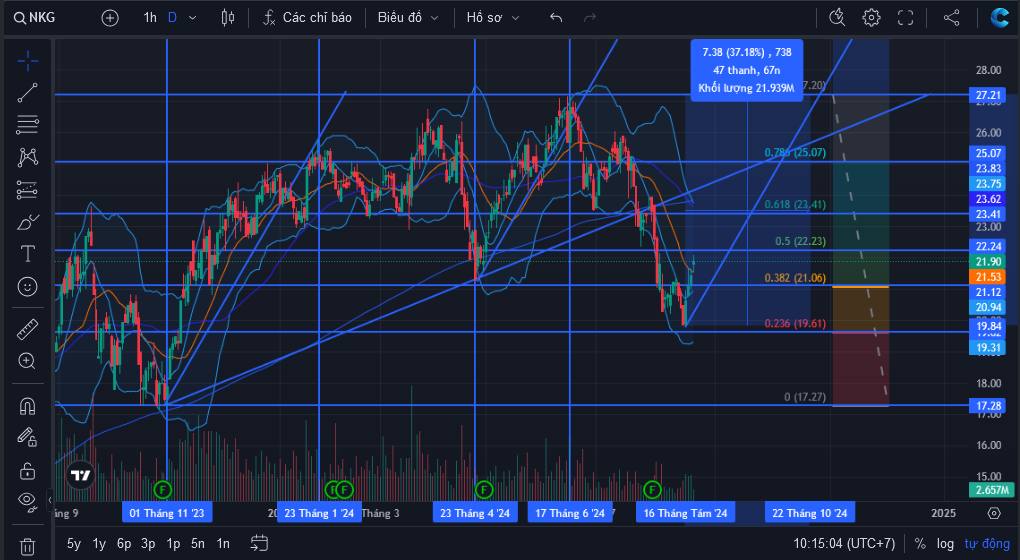Open chart settings gear

point(871,18)
